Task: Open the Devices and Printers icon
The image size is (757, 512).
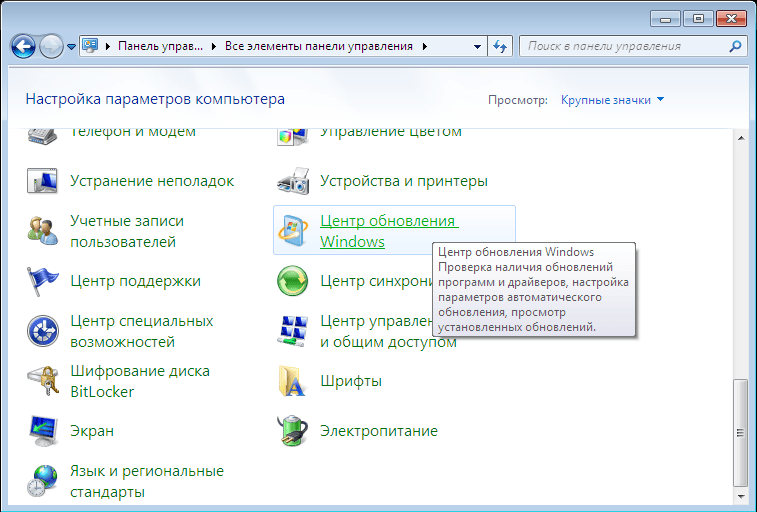Action: point(293,181)
